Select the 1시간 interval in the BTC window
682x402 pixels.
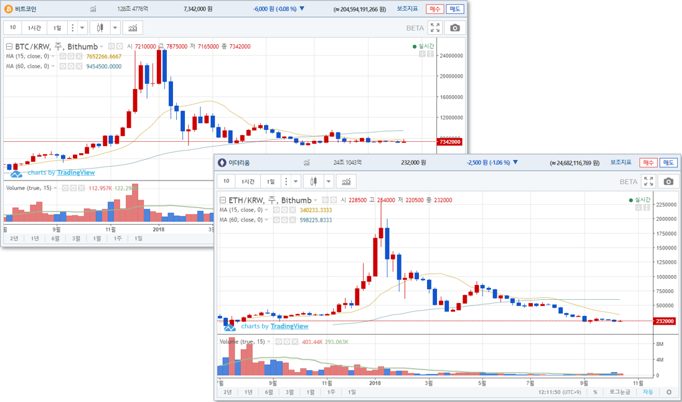(x=34, y=28)
